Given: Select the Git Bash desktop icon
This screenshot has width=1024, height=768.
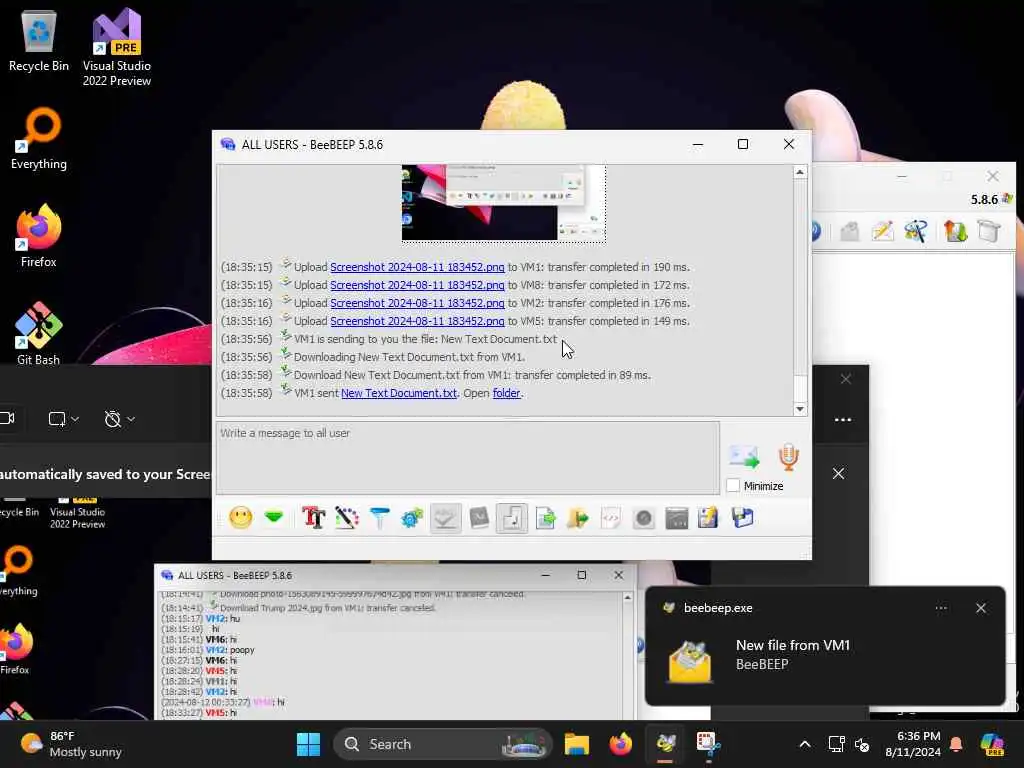Looking at the screenshot, I should coord(39,333).
